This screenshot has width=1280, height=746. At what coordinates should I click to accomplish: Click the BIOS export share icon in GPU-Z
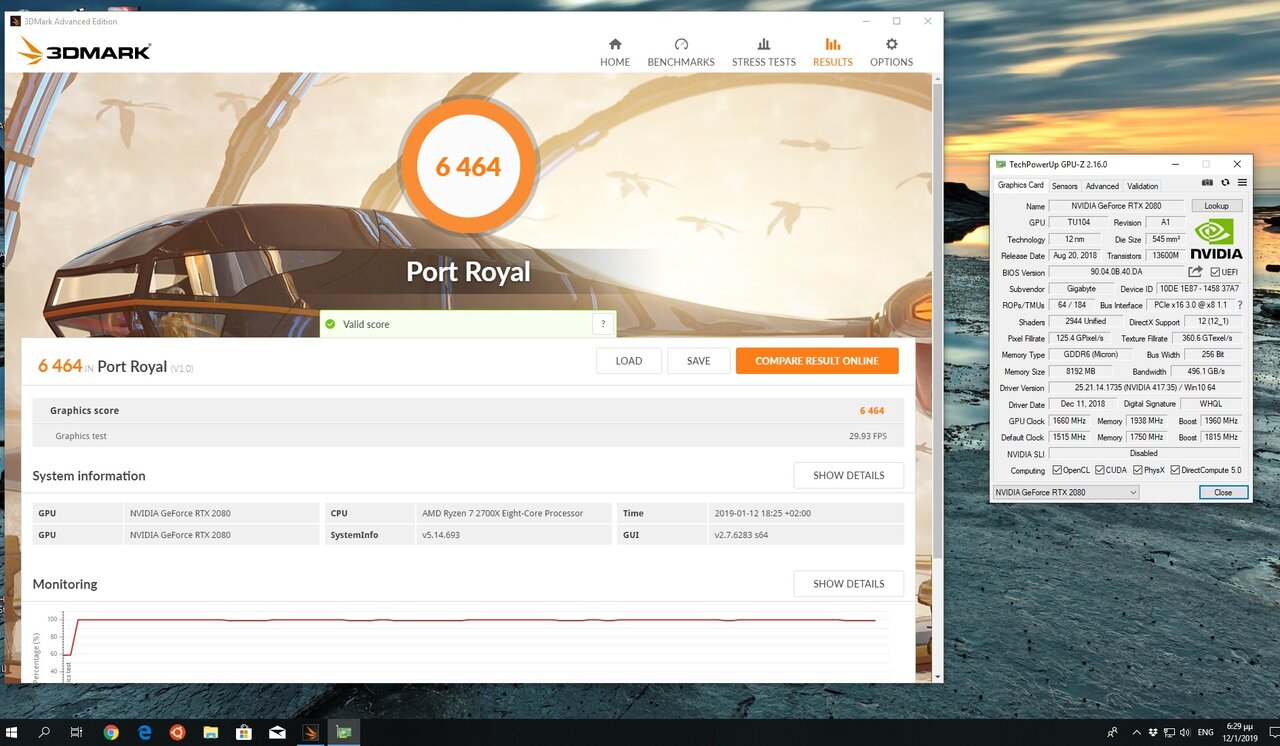pyautogui.click(x=1195, y=272)
